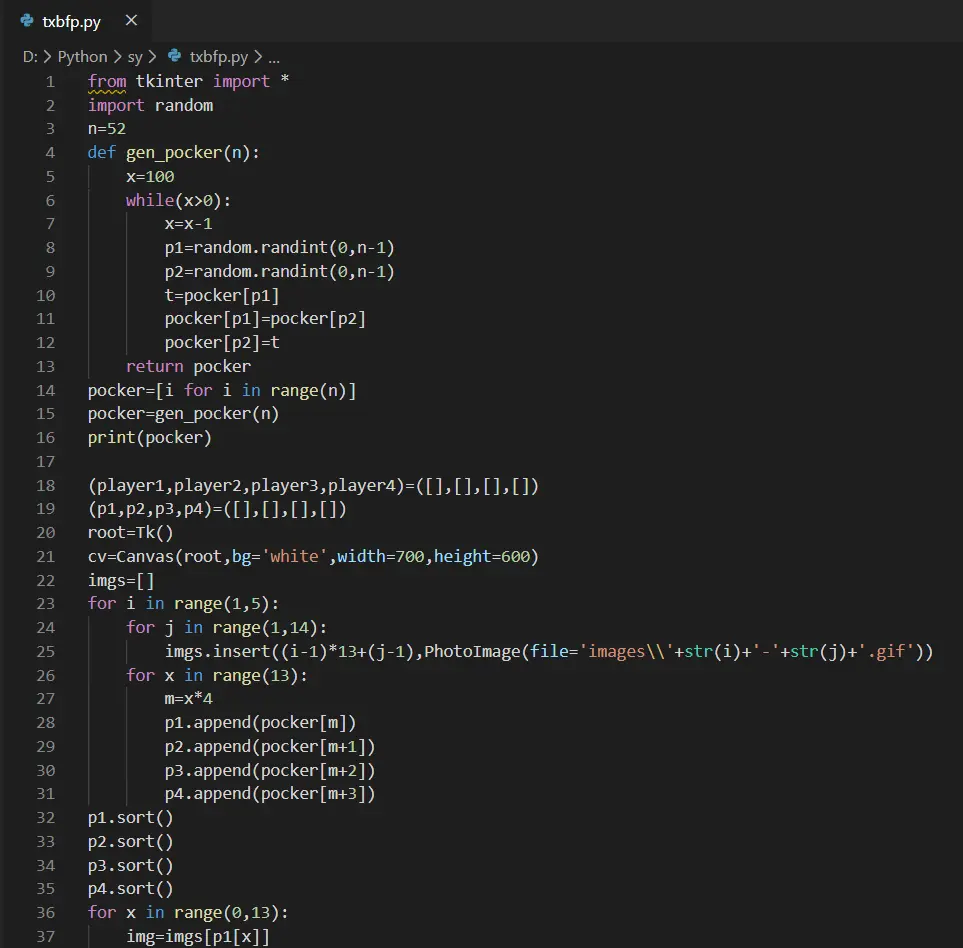The image size is (963, 948).
Task: Select the txbfp.py editor tab
Action: [77, 21]
